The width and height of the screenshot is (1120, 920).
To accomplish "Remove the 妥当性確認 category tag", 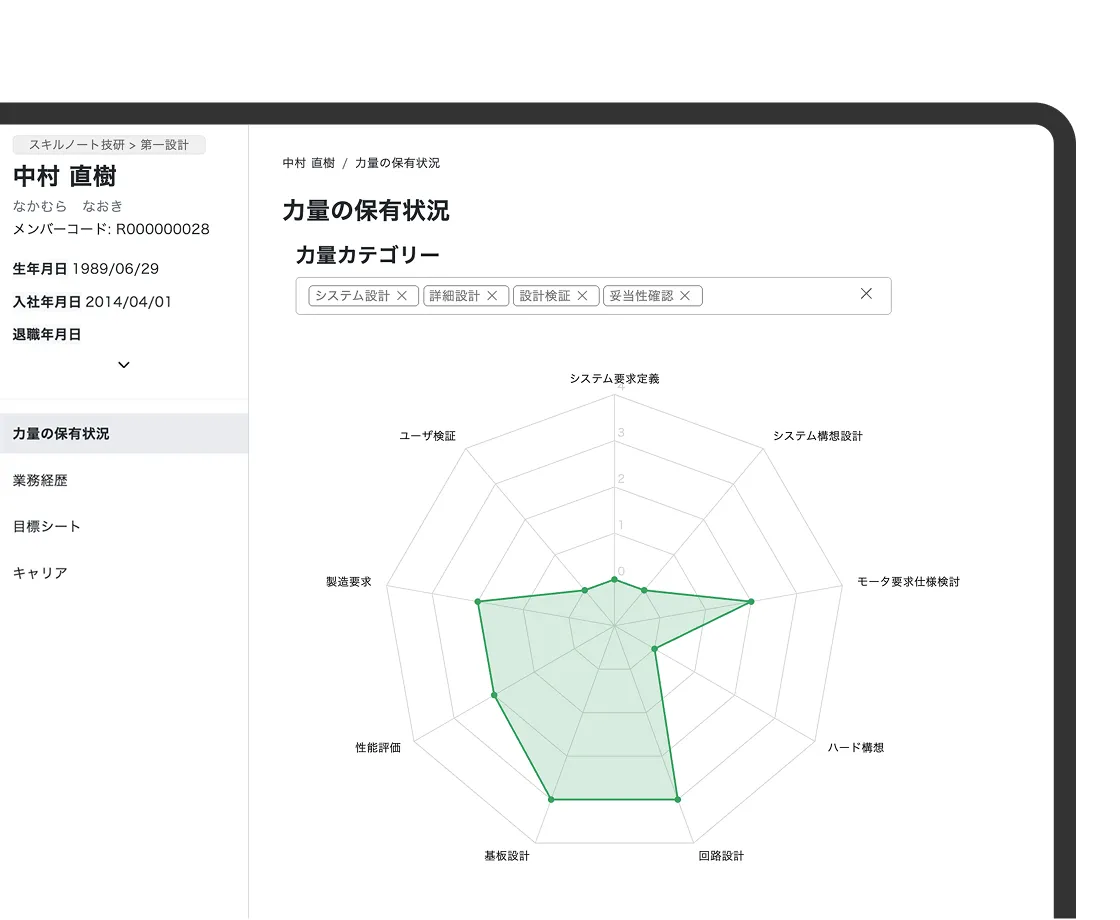I will click(685, 296).
